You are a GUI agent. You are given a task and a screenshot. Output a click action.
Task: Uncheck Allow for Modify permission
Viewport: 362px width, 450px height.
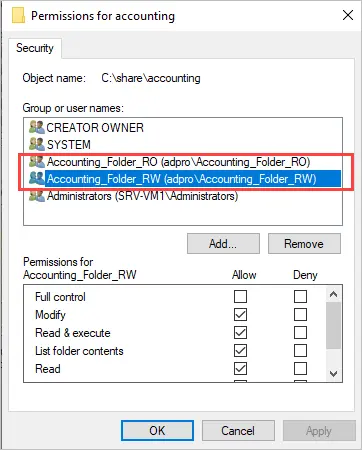240,314
